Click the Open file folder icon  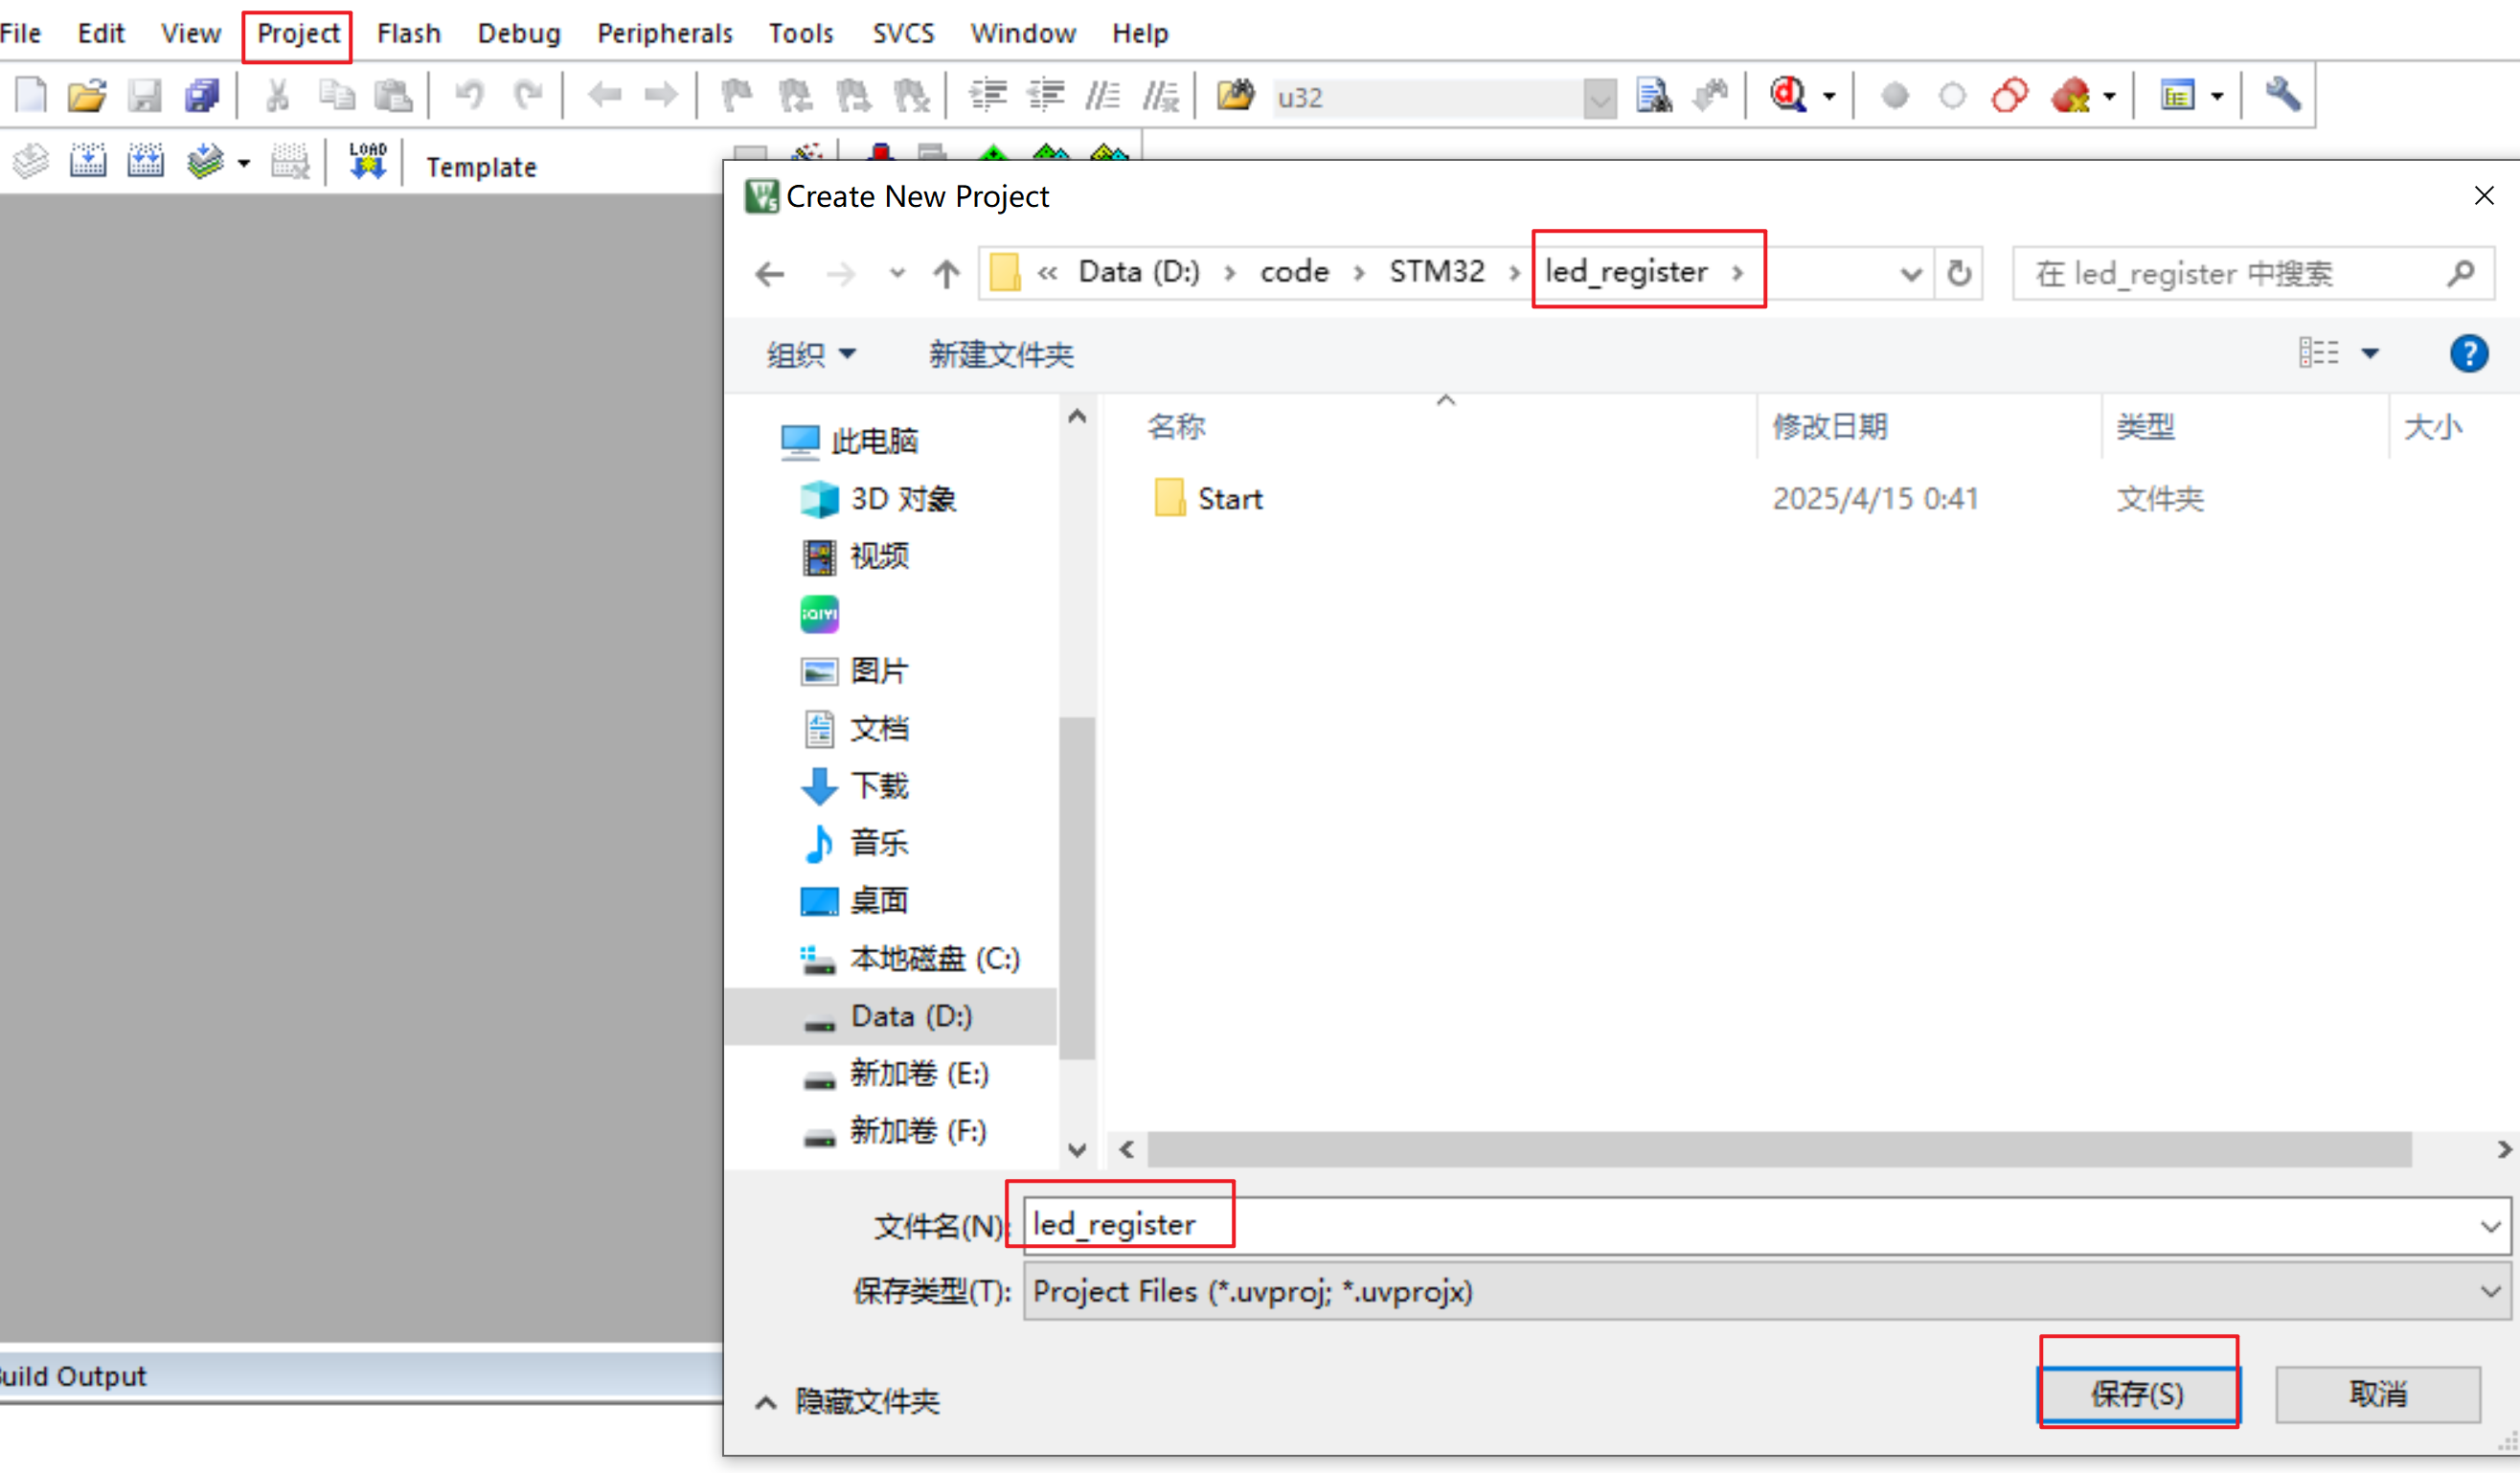coord(87,96)
